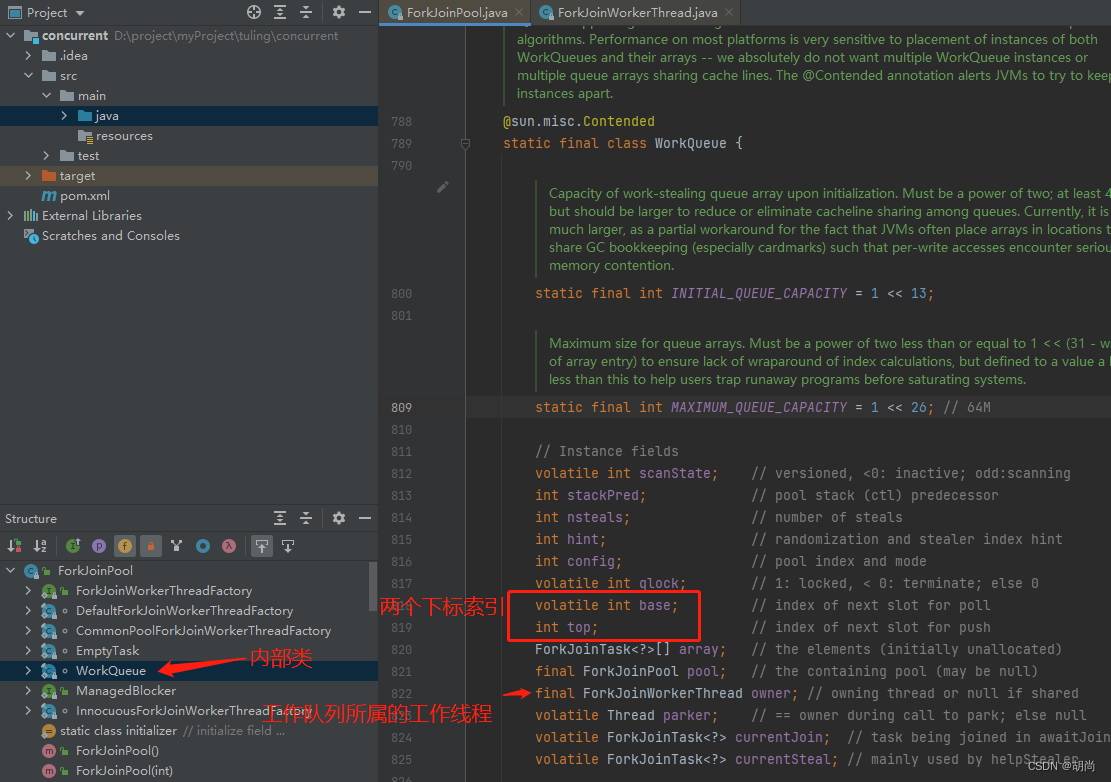Expand the .idea folder

(x=28, y=55)
